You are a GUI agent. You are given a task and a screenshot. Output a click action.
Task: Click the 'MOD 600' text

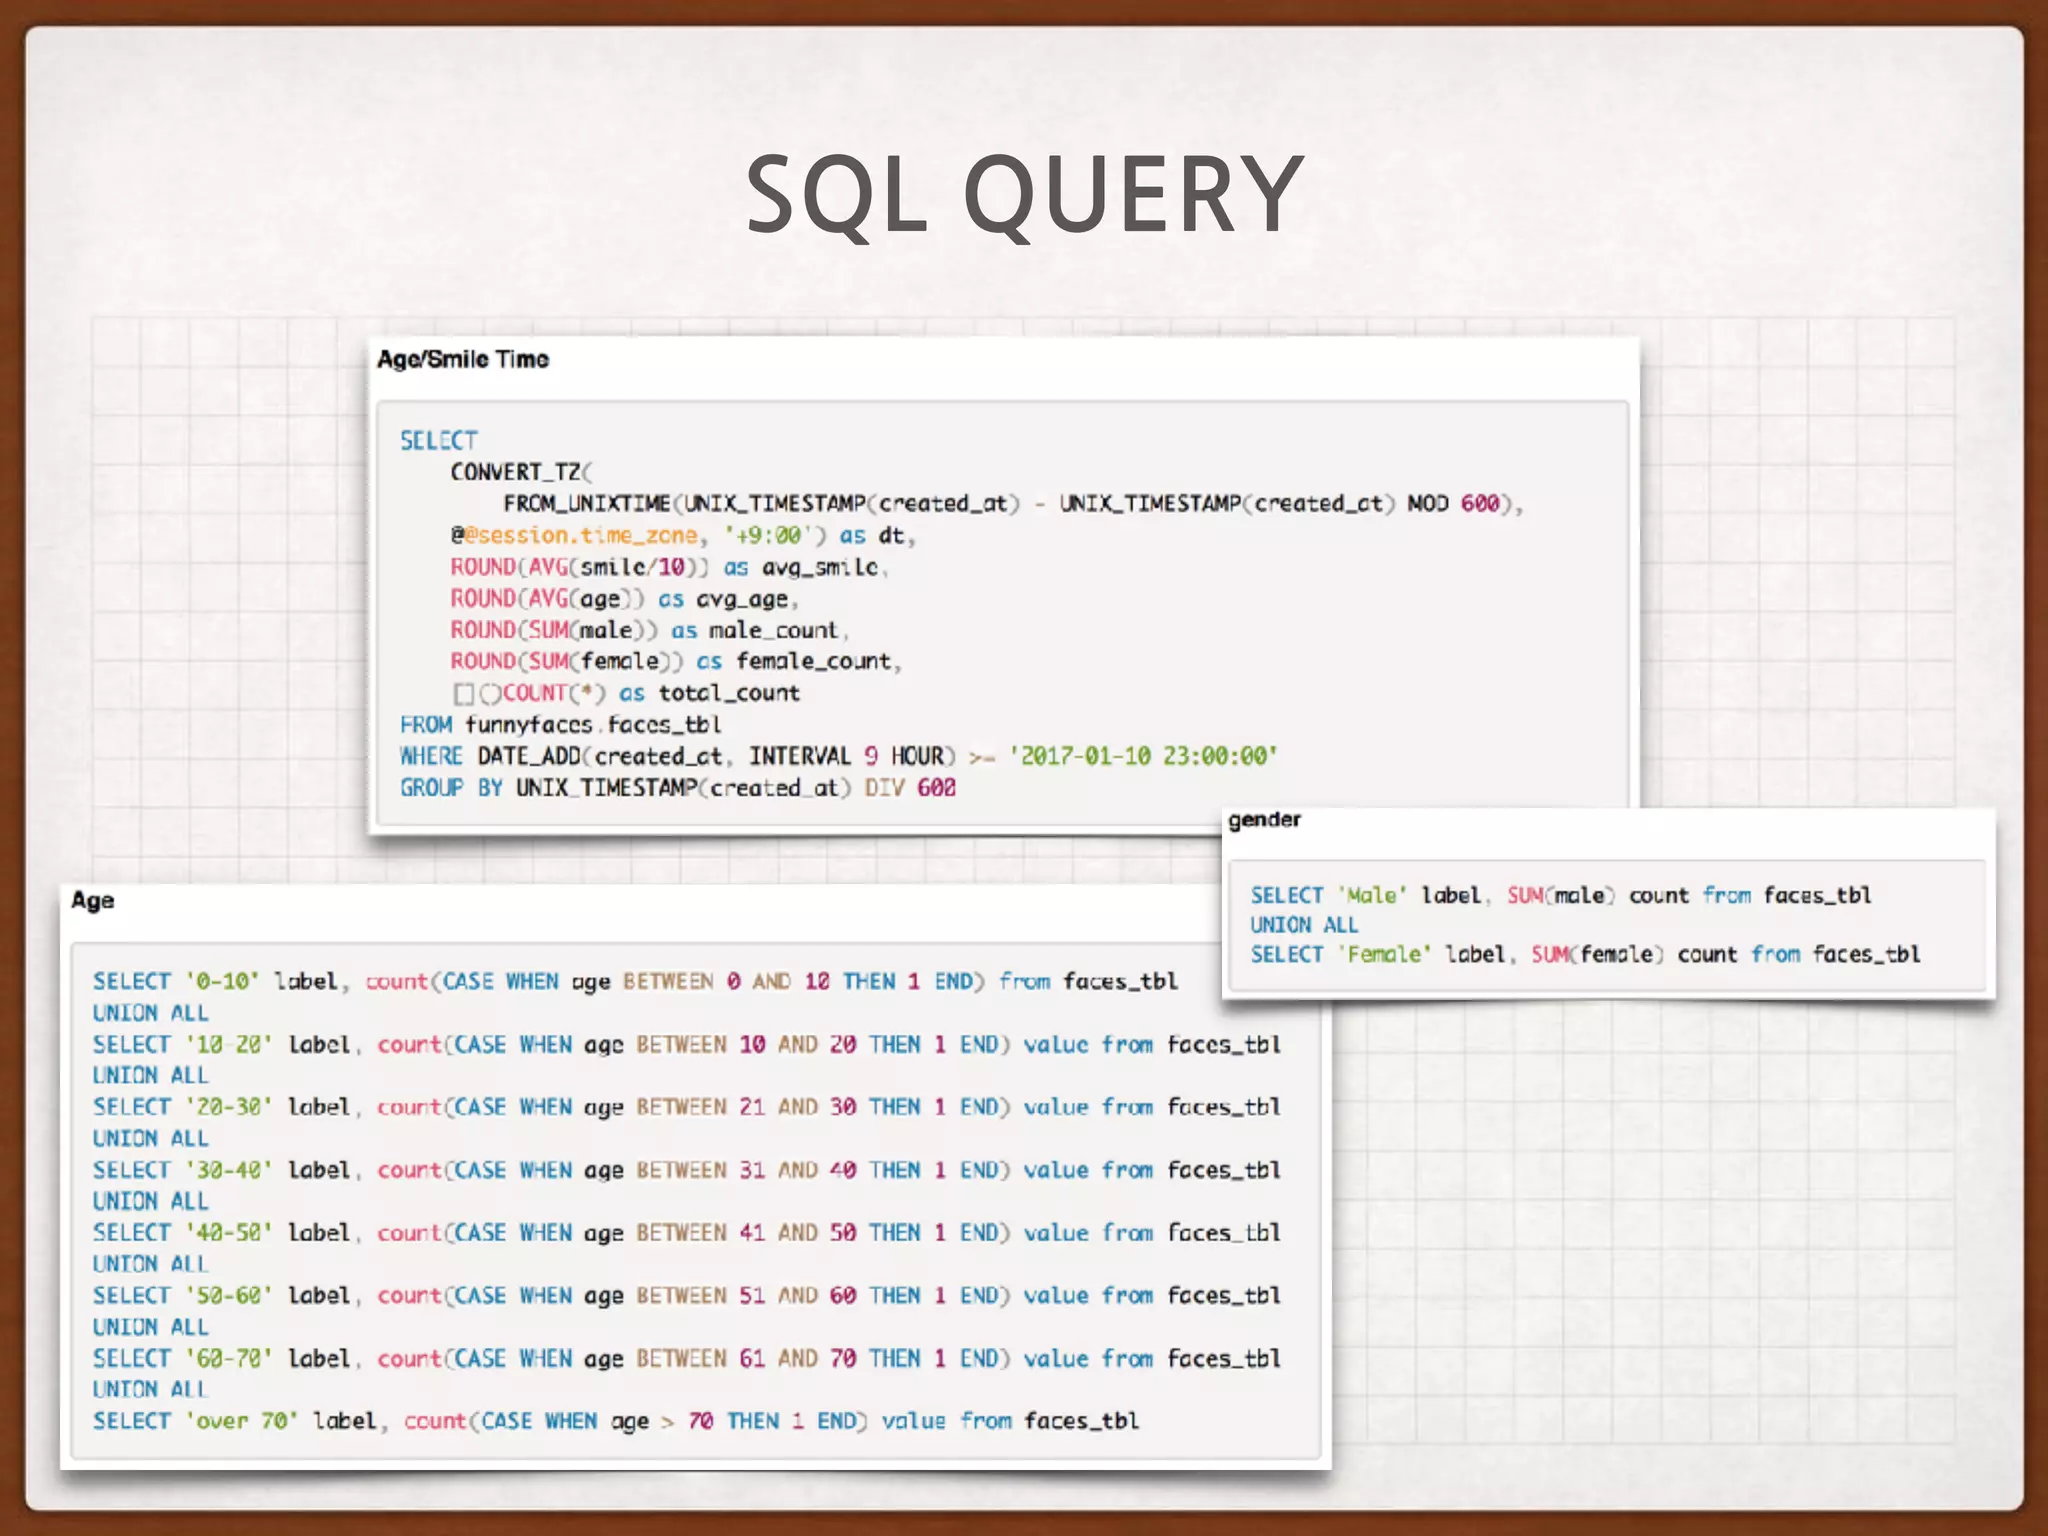pyautogui.click(x=1454, y=503)
